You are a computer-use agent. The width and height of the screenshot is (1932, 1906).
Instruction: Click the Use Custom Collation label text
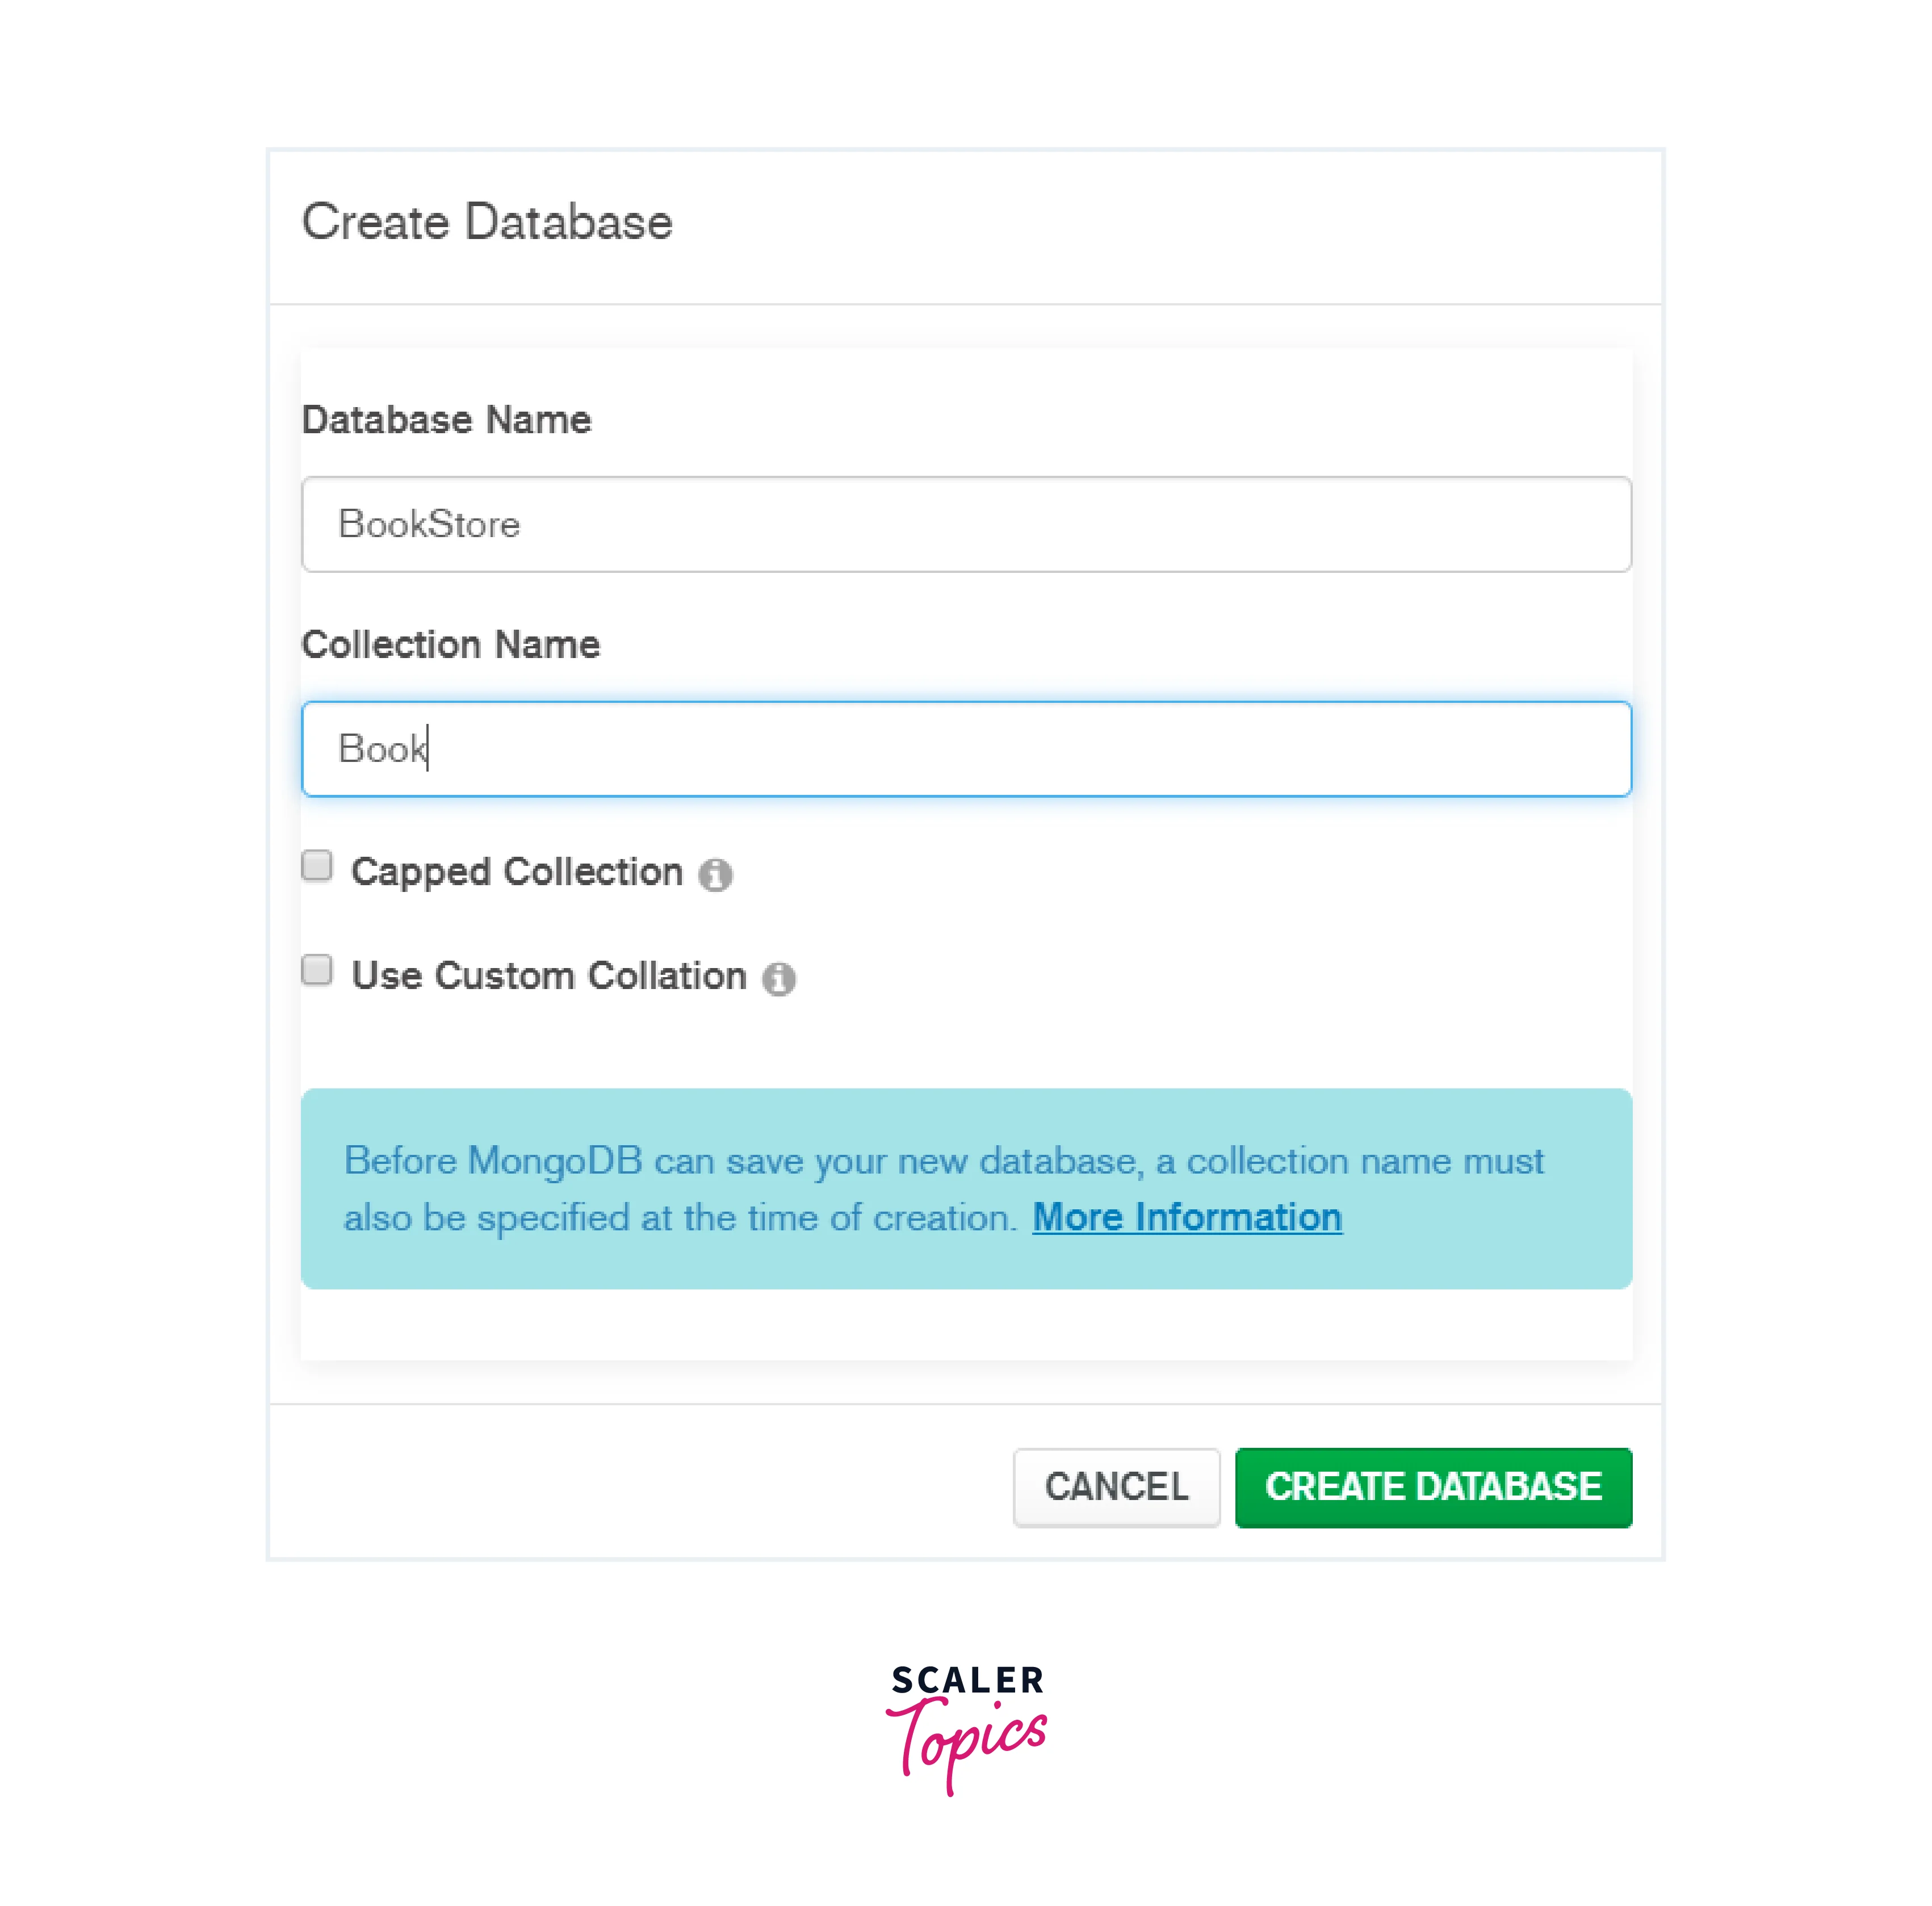[549, 976]
